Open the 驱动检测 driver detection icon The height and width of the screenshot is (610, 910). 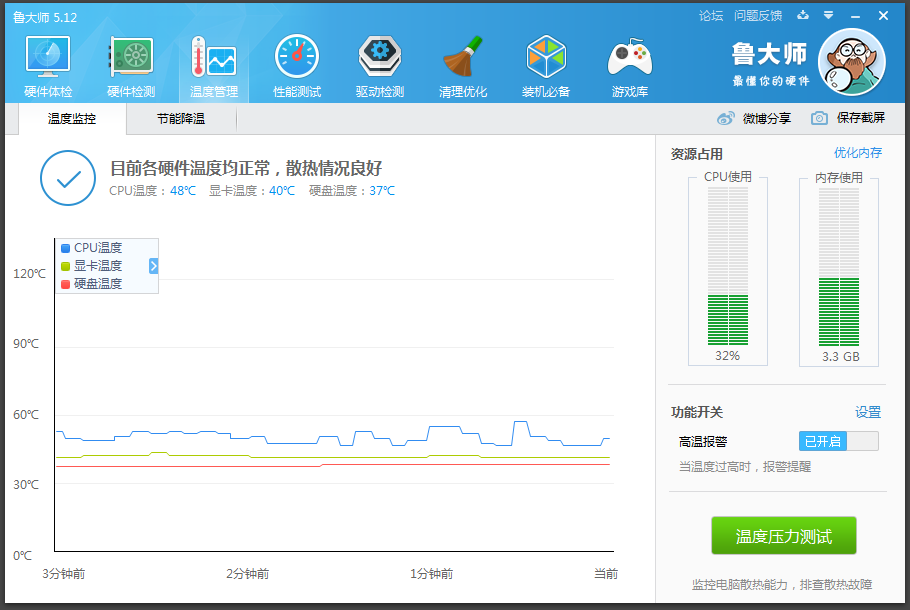(380, 56)
